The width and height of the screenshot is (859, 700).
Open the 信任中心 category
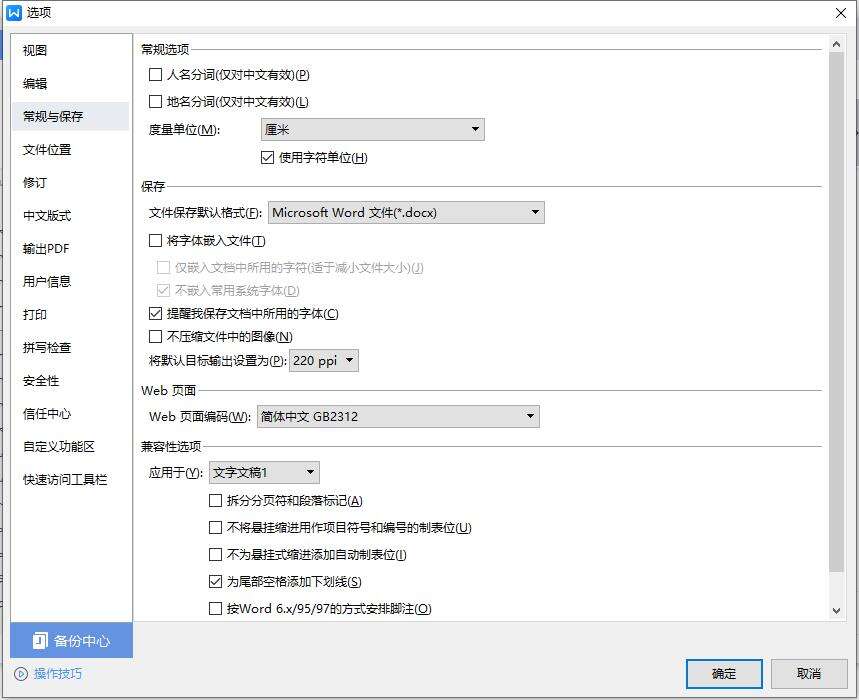tap(70, 414)
